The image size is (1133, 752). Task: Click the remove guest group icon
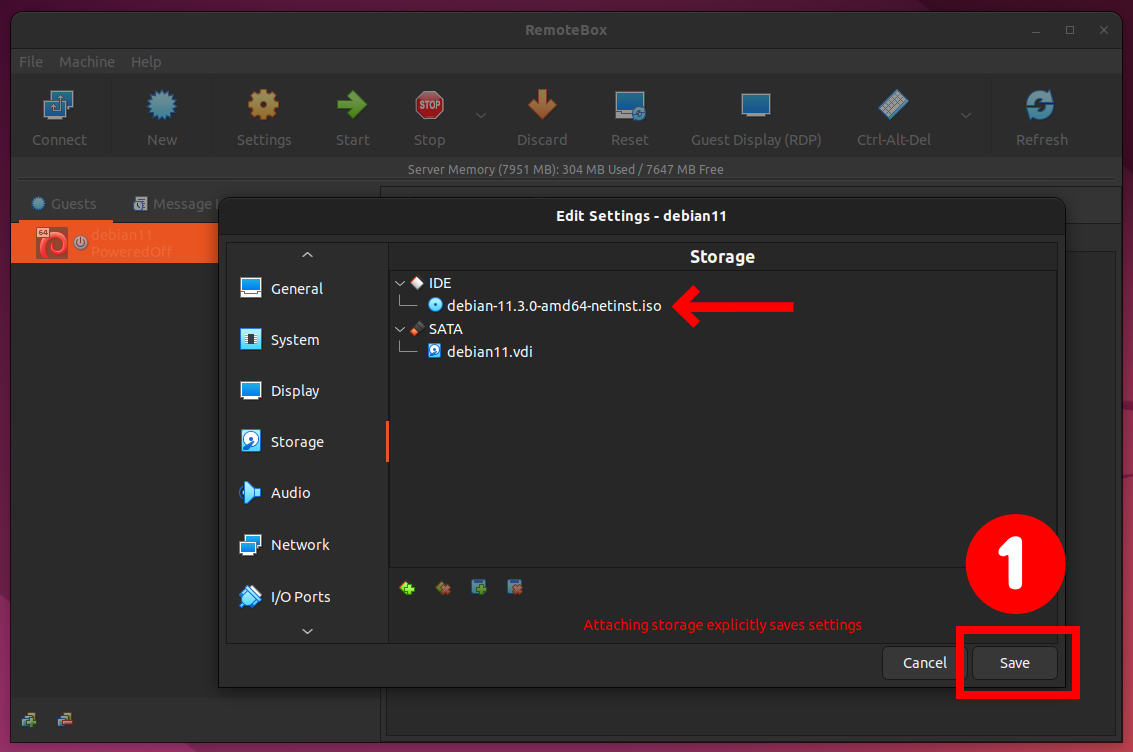tap(65, 719)
